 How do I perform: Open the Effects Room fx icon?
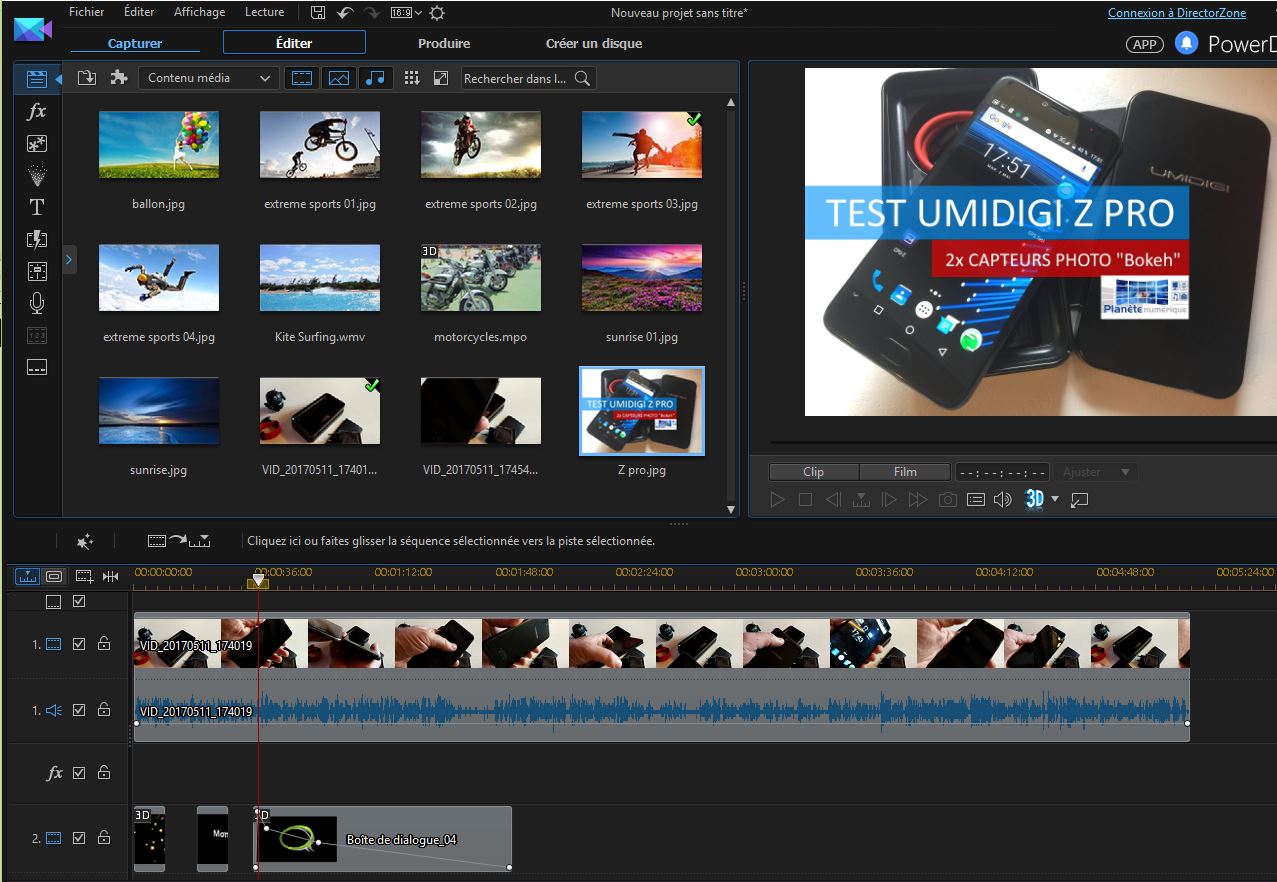point(37,111)
